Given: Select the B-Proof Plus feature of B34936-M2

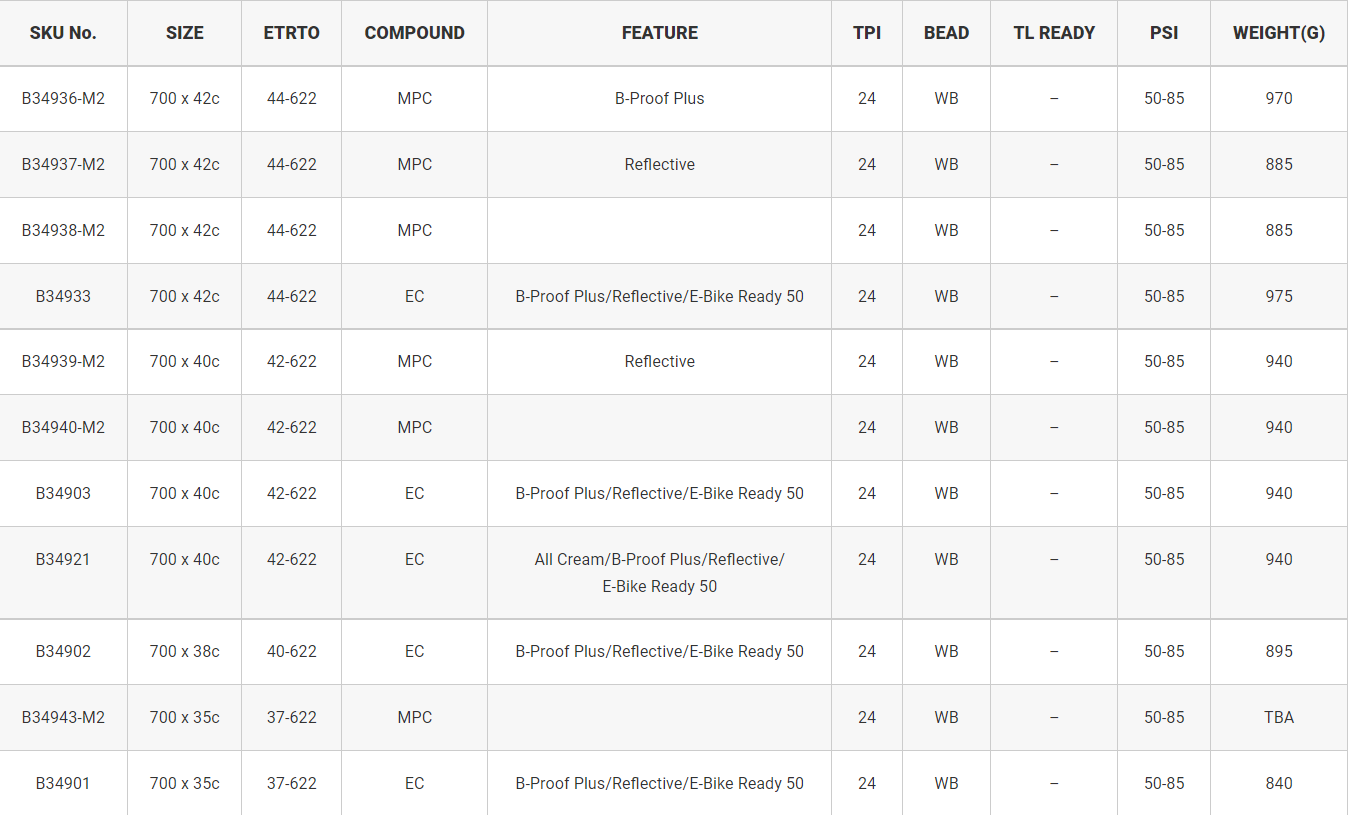Looking at the screenshot, I should tap(659, 98).
